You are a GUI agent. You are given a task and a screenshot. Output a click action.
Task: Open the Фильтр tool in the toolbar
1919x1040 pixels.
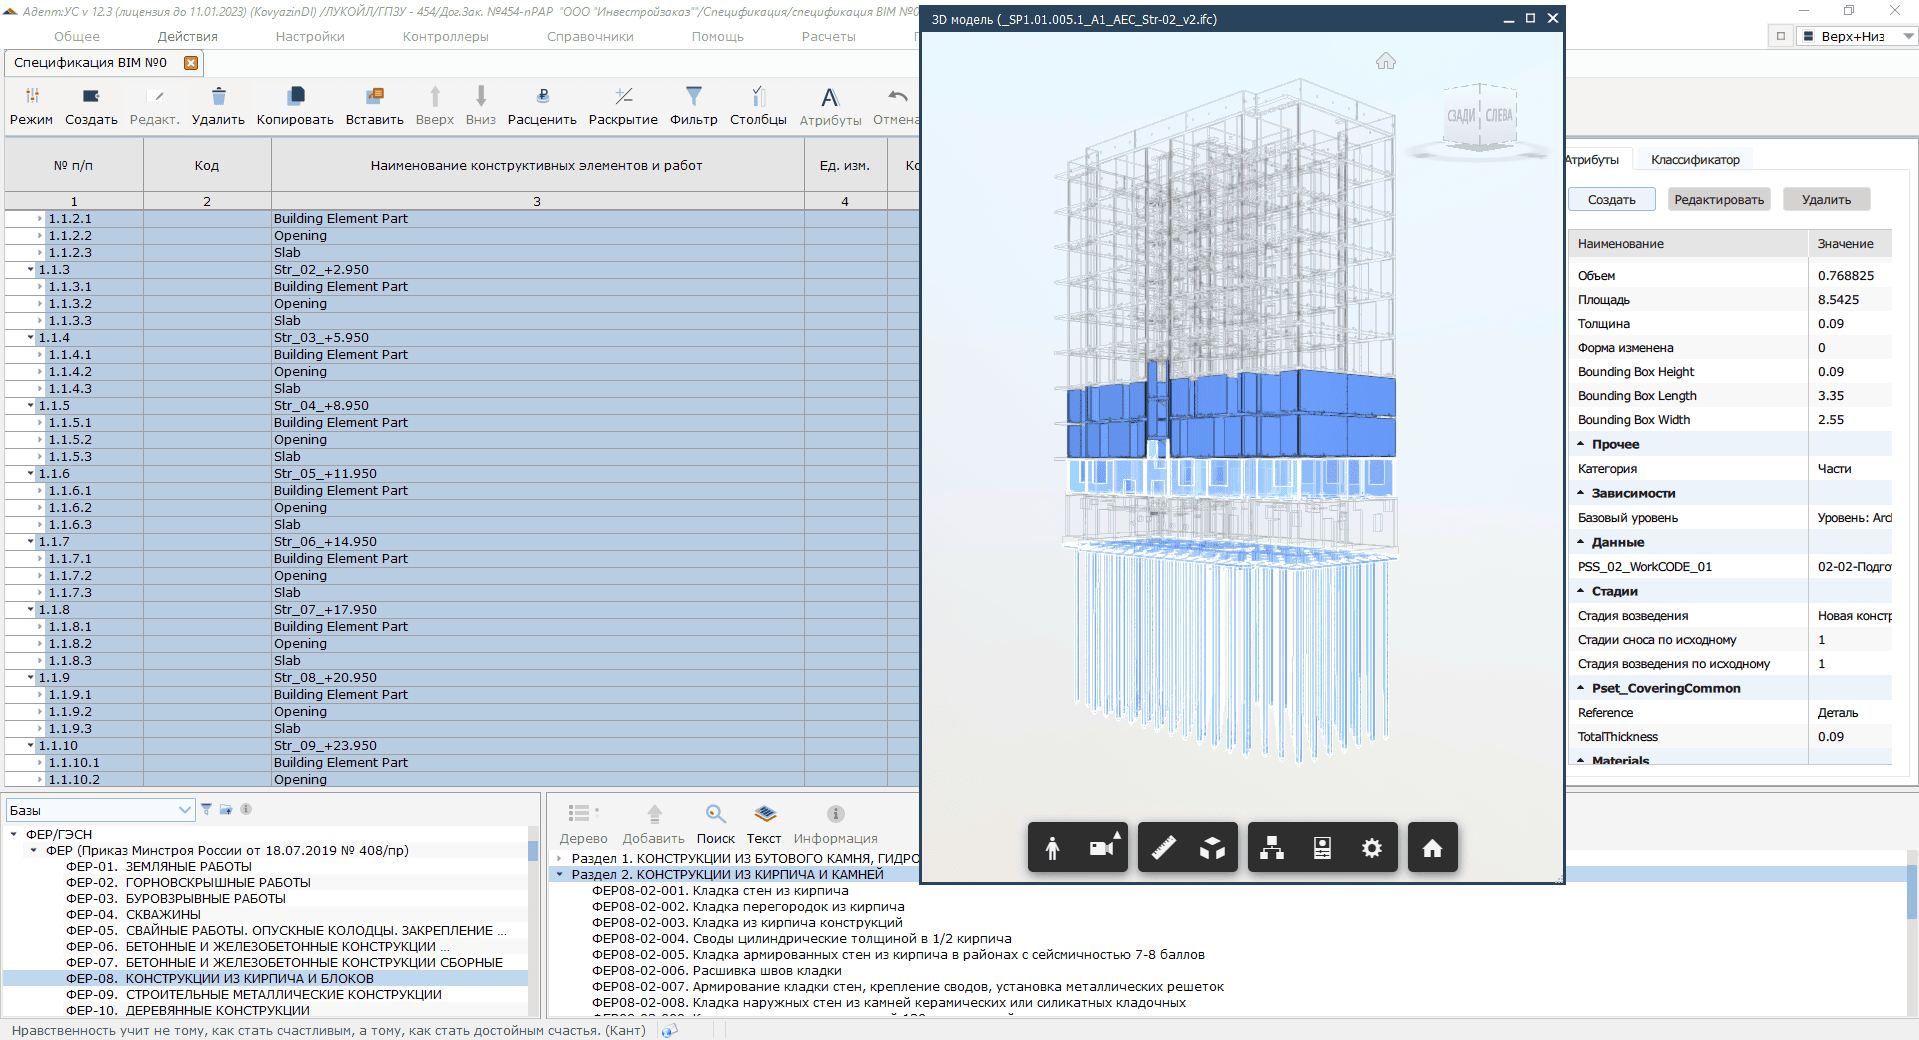click(693, 97)
